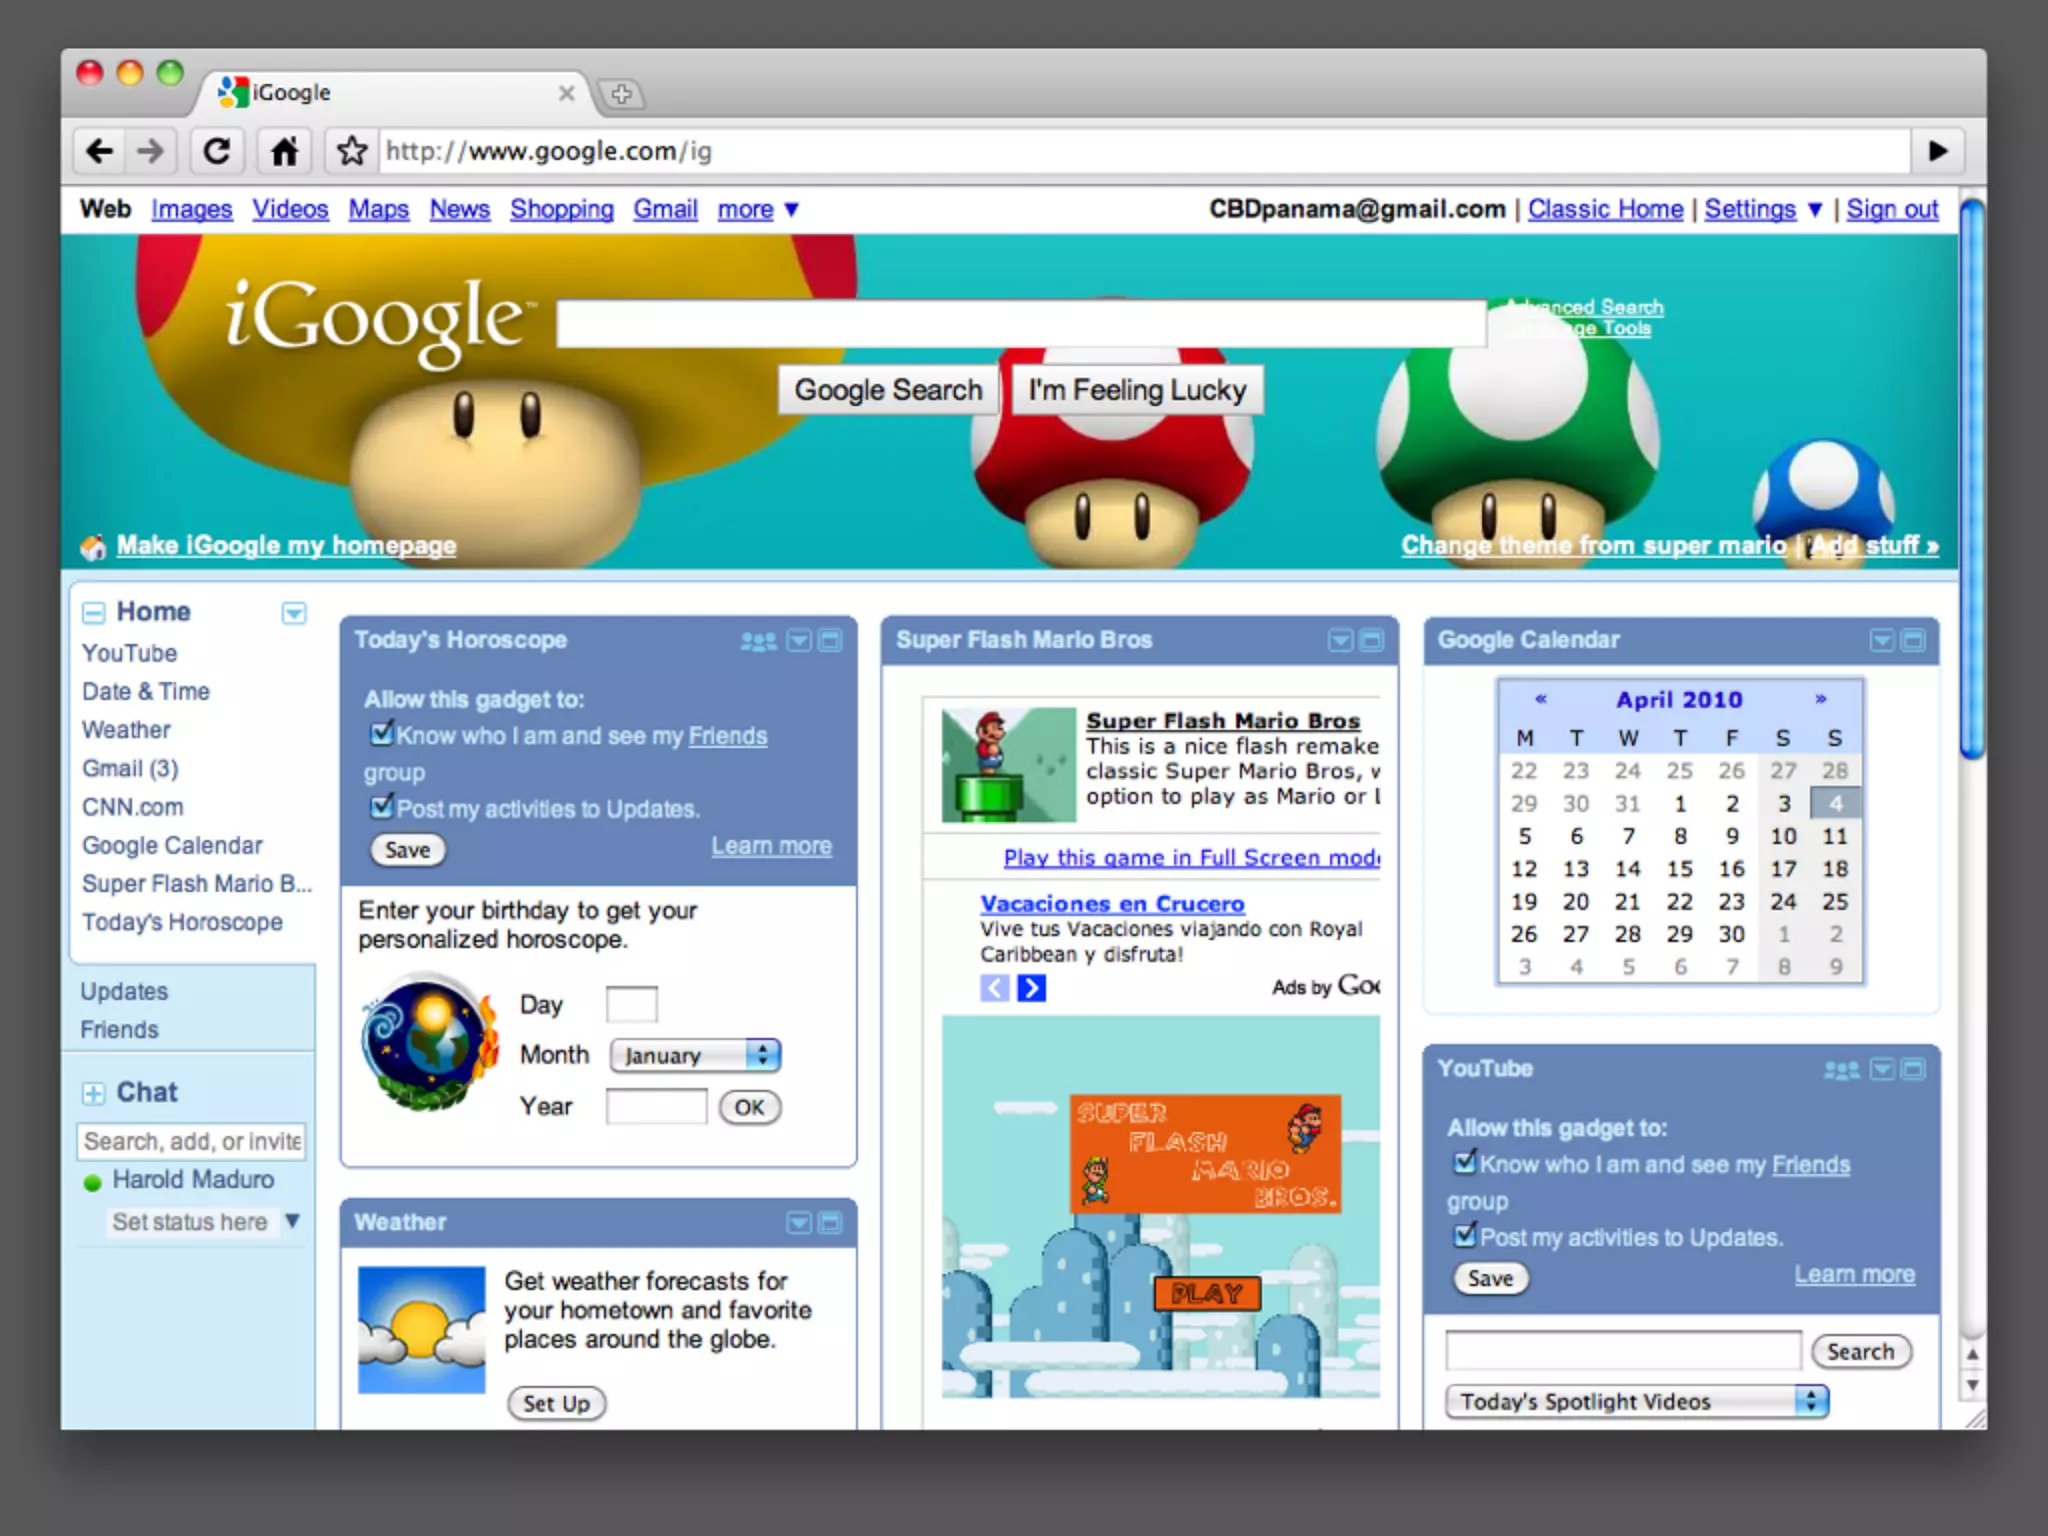
Task: Bookmark page with star icon
Action: 351,151
